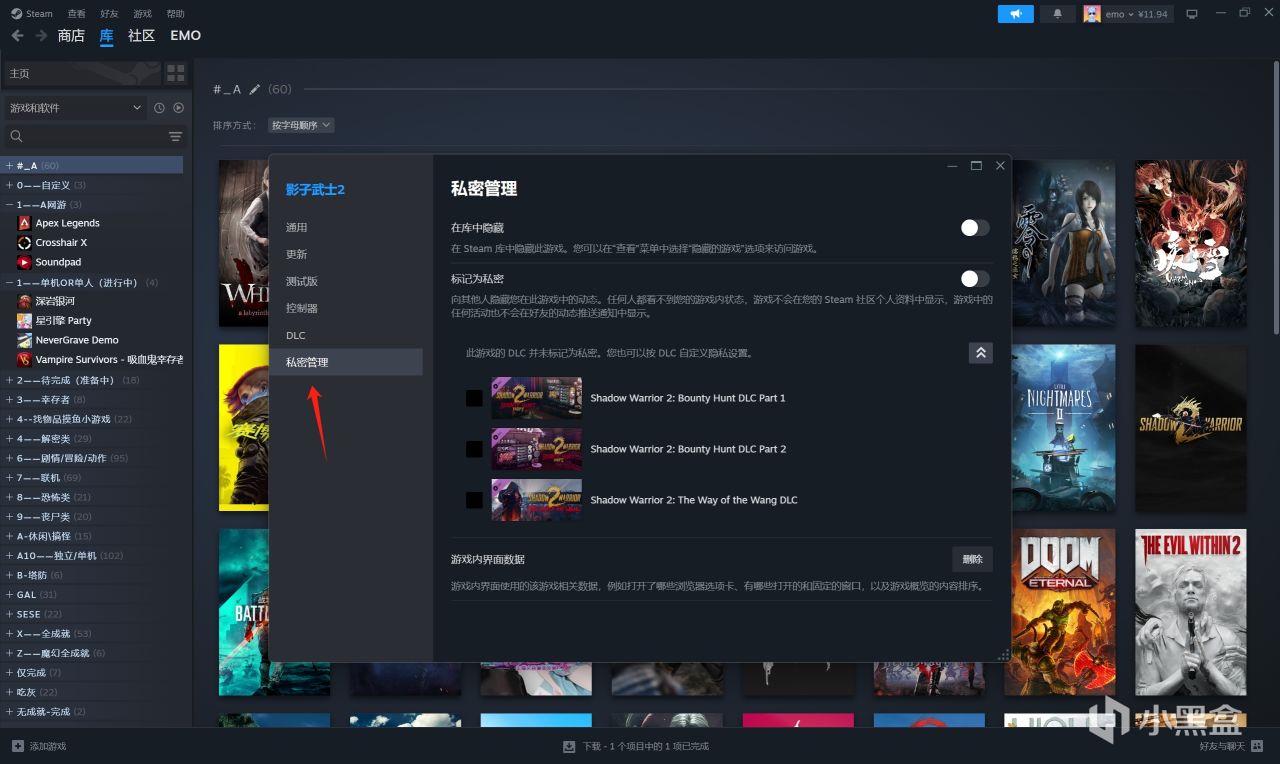Check The Way of the Wang DLC checkbox
The image size is (1280, 764).
pos(474,500)
